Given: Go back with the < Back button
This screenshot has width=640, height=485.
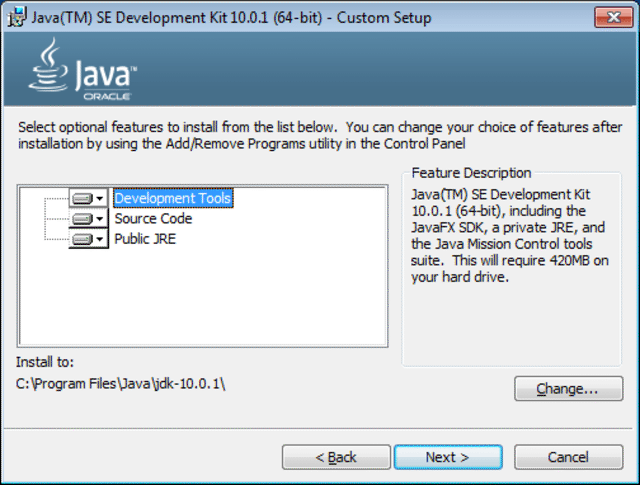Looking at the screenshot, I should pyautogui.click(x=336, y=457).
